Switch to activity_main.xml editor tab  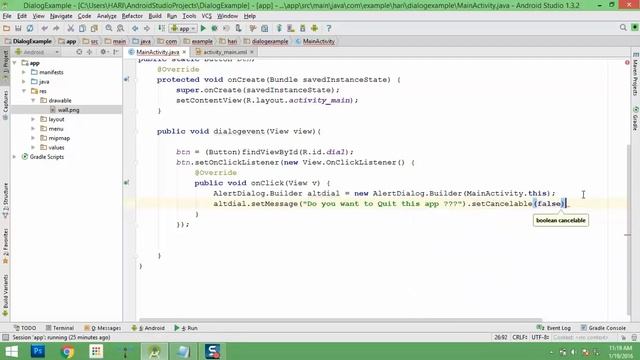click(x=225, y=52)
